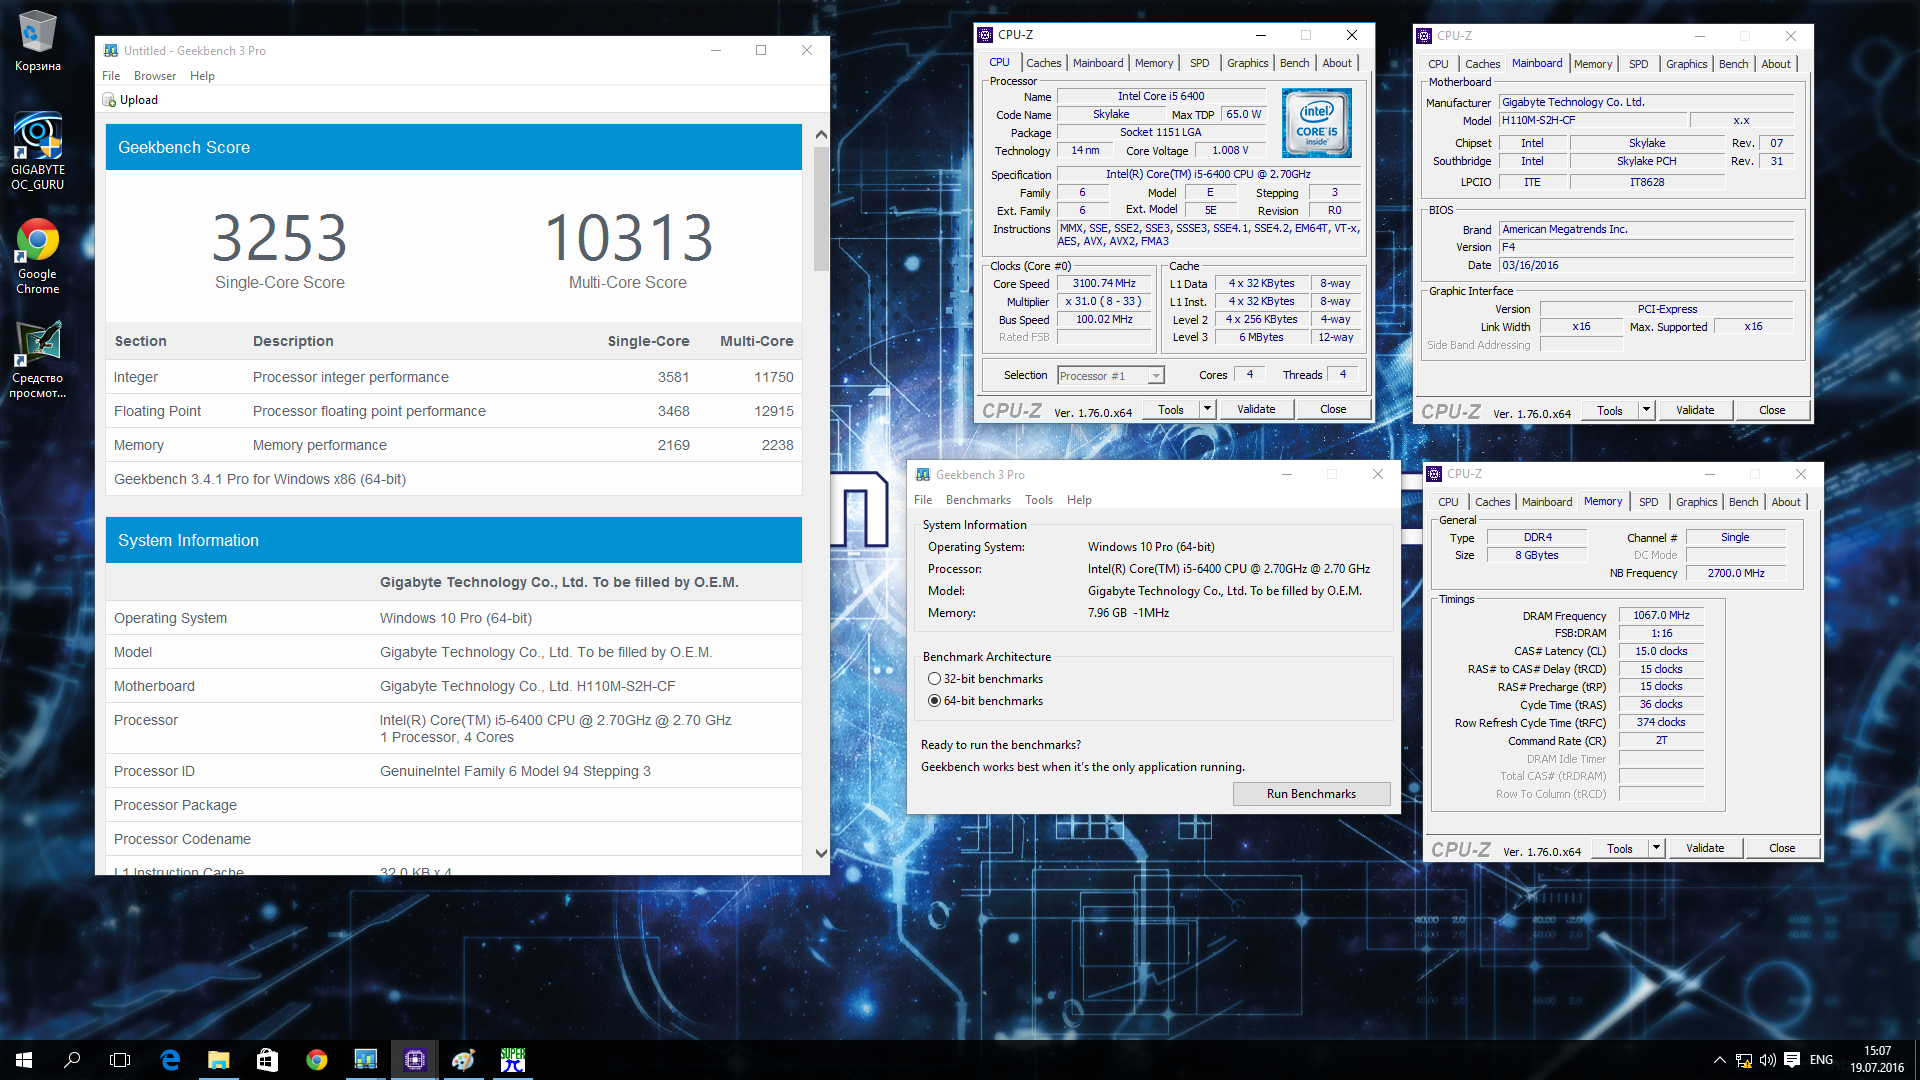This screenshot has height=1080, width=1920.
Task: Click the Multi-Core Score 10313
Action: click(628, 238)
